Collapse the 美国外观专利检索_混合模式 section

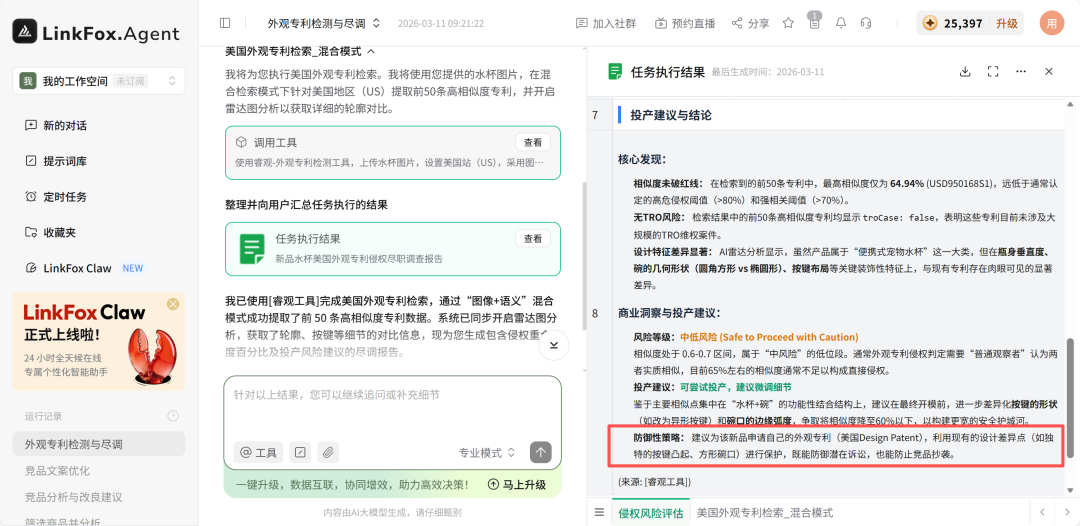371,50
